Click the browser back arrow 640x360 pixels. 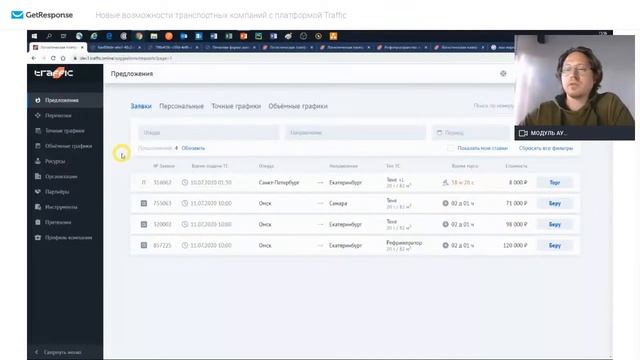tap(34, 58)
